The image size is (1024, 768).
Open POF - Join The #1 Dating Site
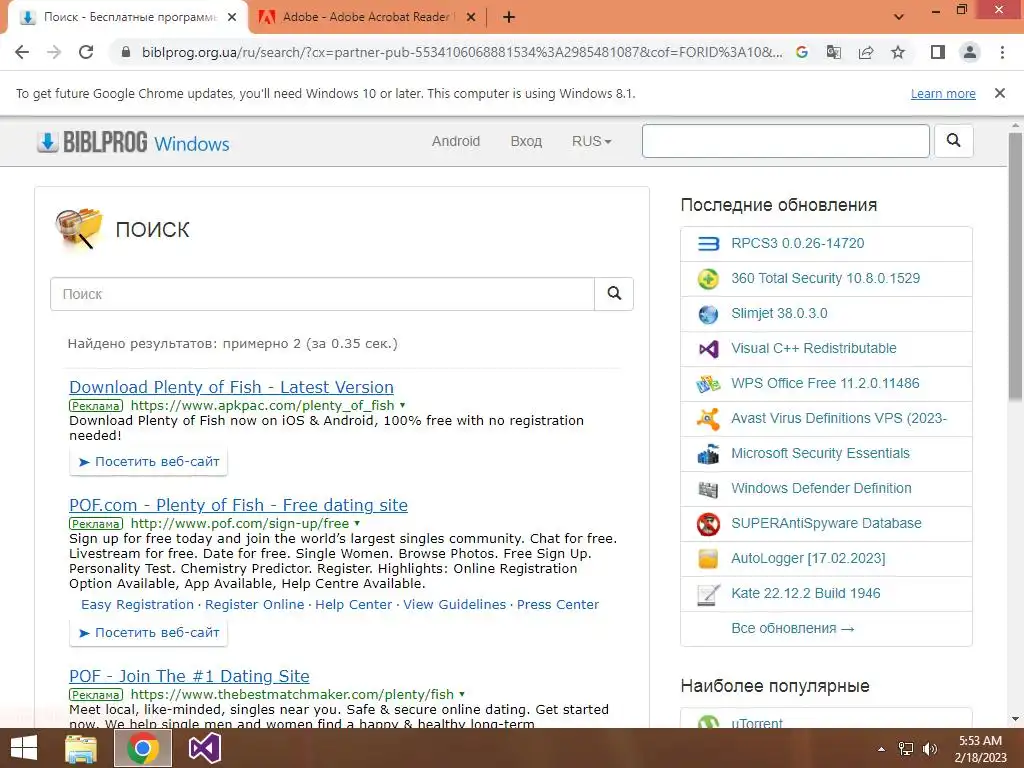point(189,677)
